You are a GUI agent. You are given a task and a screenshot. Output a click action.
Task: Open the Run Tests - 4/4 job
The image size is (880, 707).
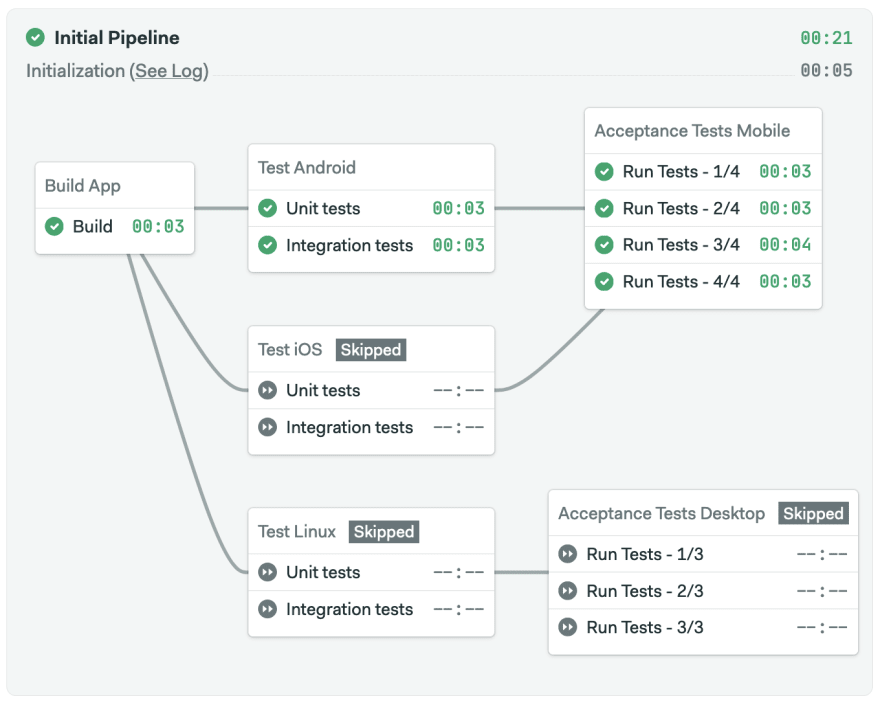tap(703, 281)
